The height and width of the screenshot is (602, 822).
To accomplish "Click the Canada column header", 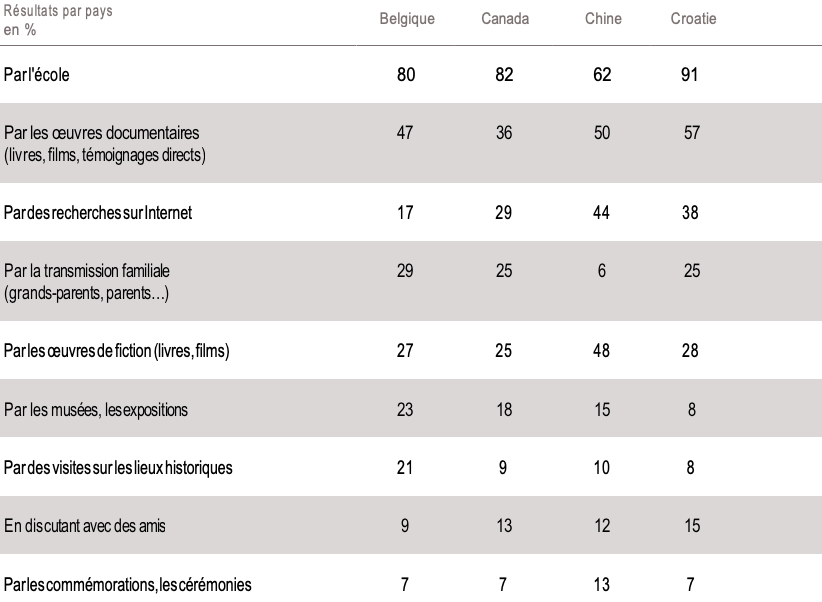I will (505, 20).
